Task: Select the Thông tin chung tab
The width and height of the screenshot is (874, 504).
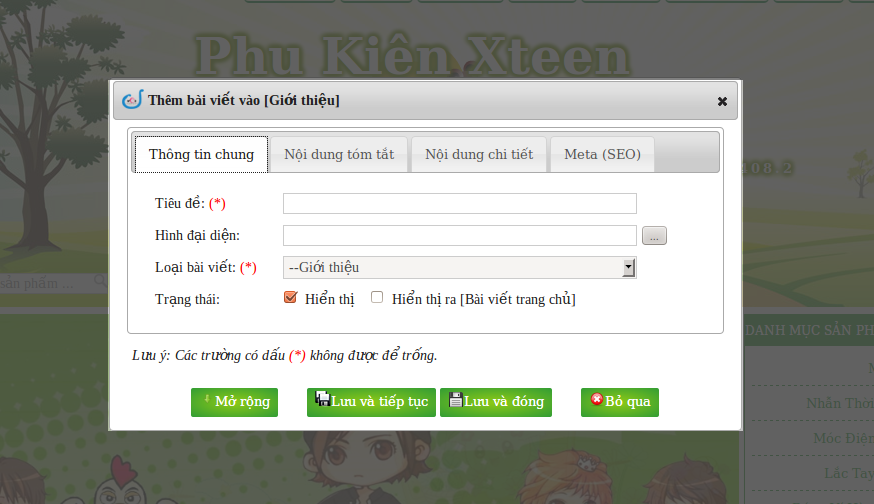Action: coord(201,154)
